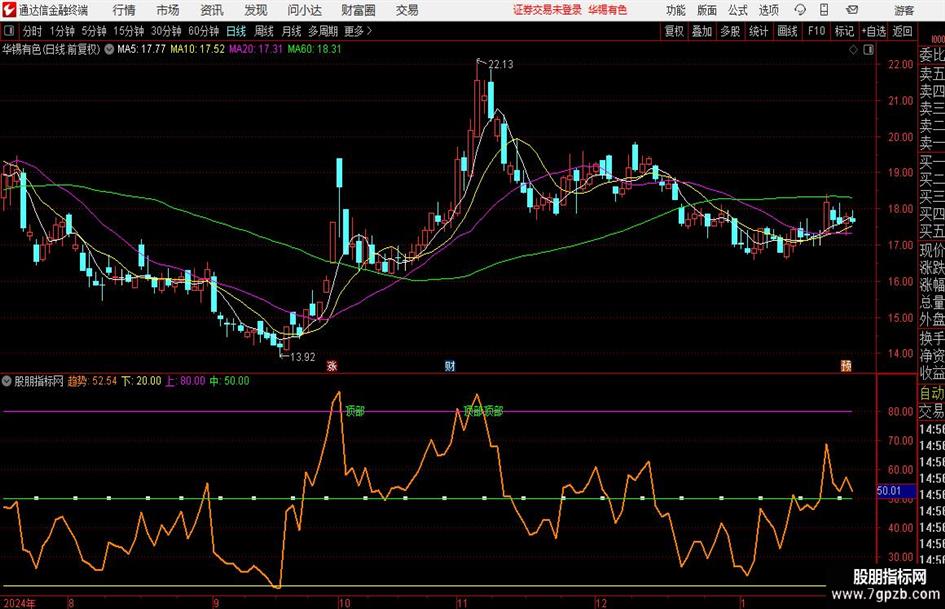Screen dimensions: 945x609
Task: Open the 选项 menu
Action: (768, 10)
